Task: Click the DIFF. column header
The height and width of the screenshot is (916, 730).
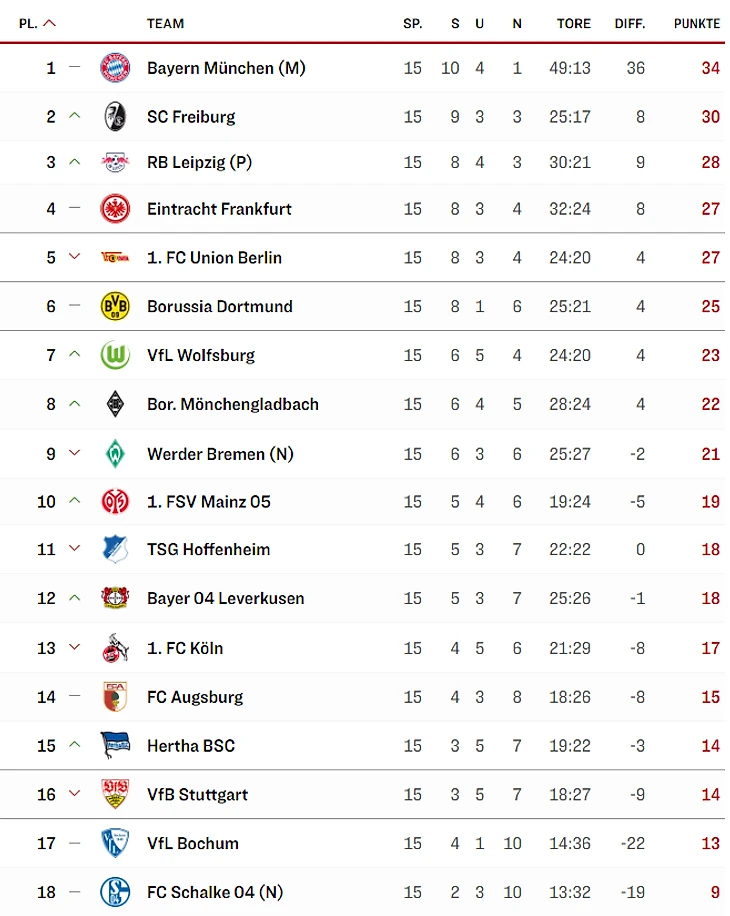Action: tap(630, 24)
